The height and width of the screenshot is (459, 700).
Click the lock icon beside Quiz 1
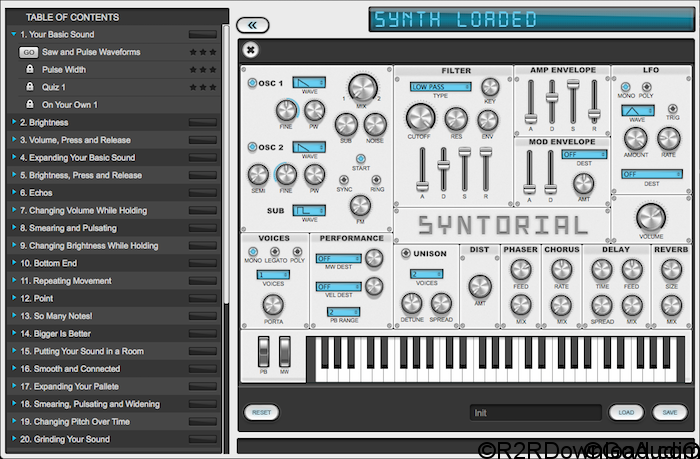pos(29,87)
